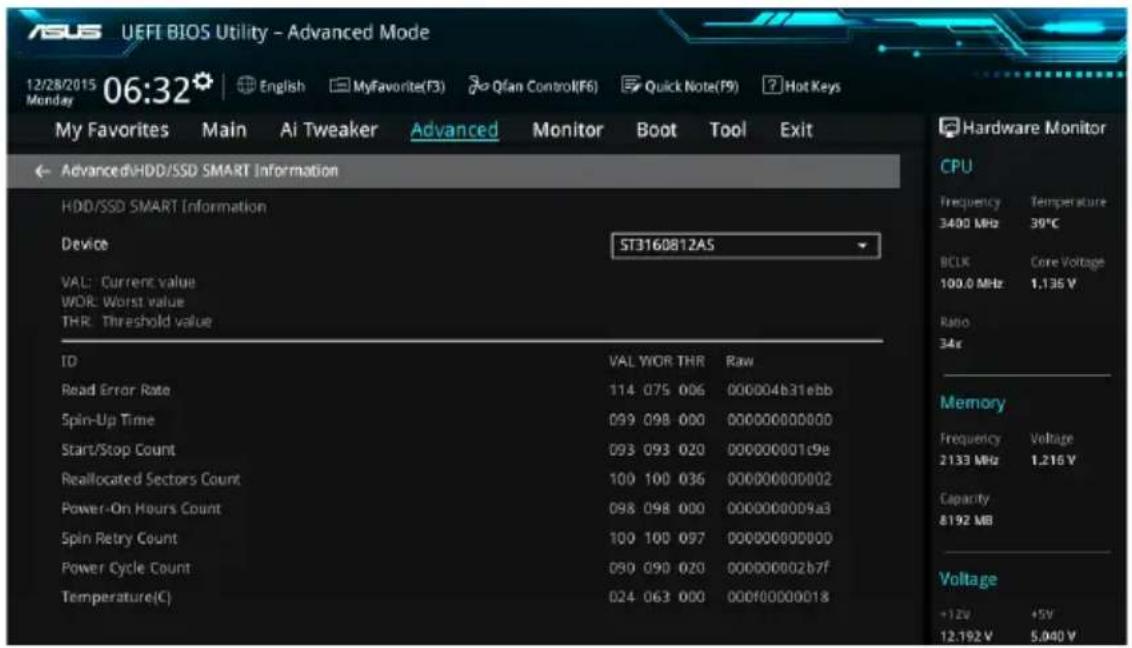Click the memory frequency 2133 MHz
This screenshot has height=648, width=1132.
click(x=969, y=460)
